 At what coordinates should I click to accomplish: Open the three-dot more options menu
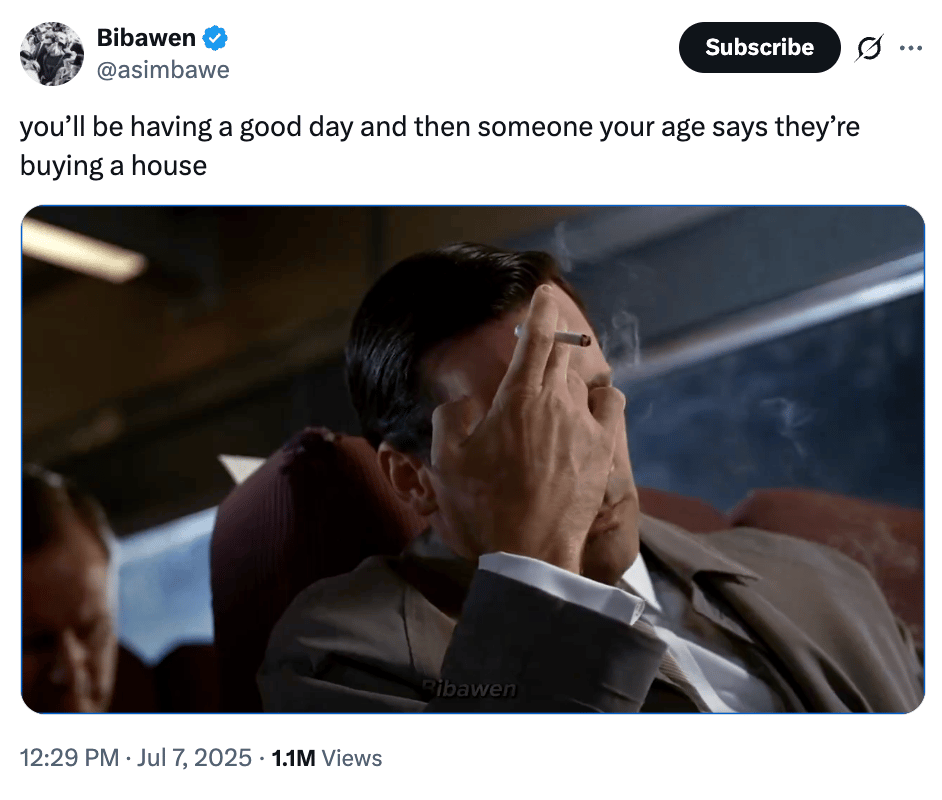[911, 47]
